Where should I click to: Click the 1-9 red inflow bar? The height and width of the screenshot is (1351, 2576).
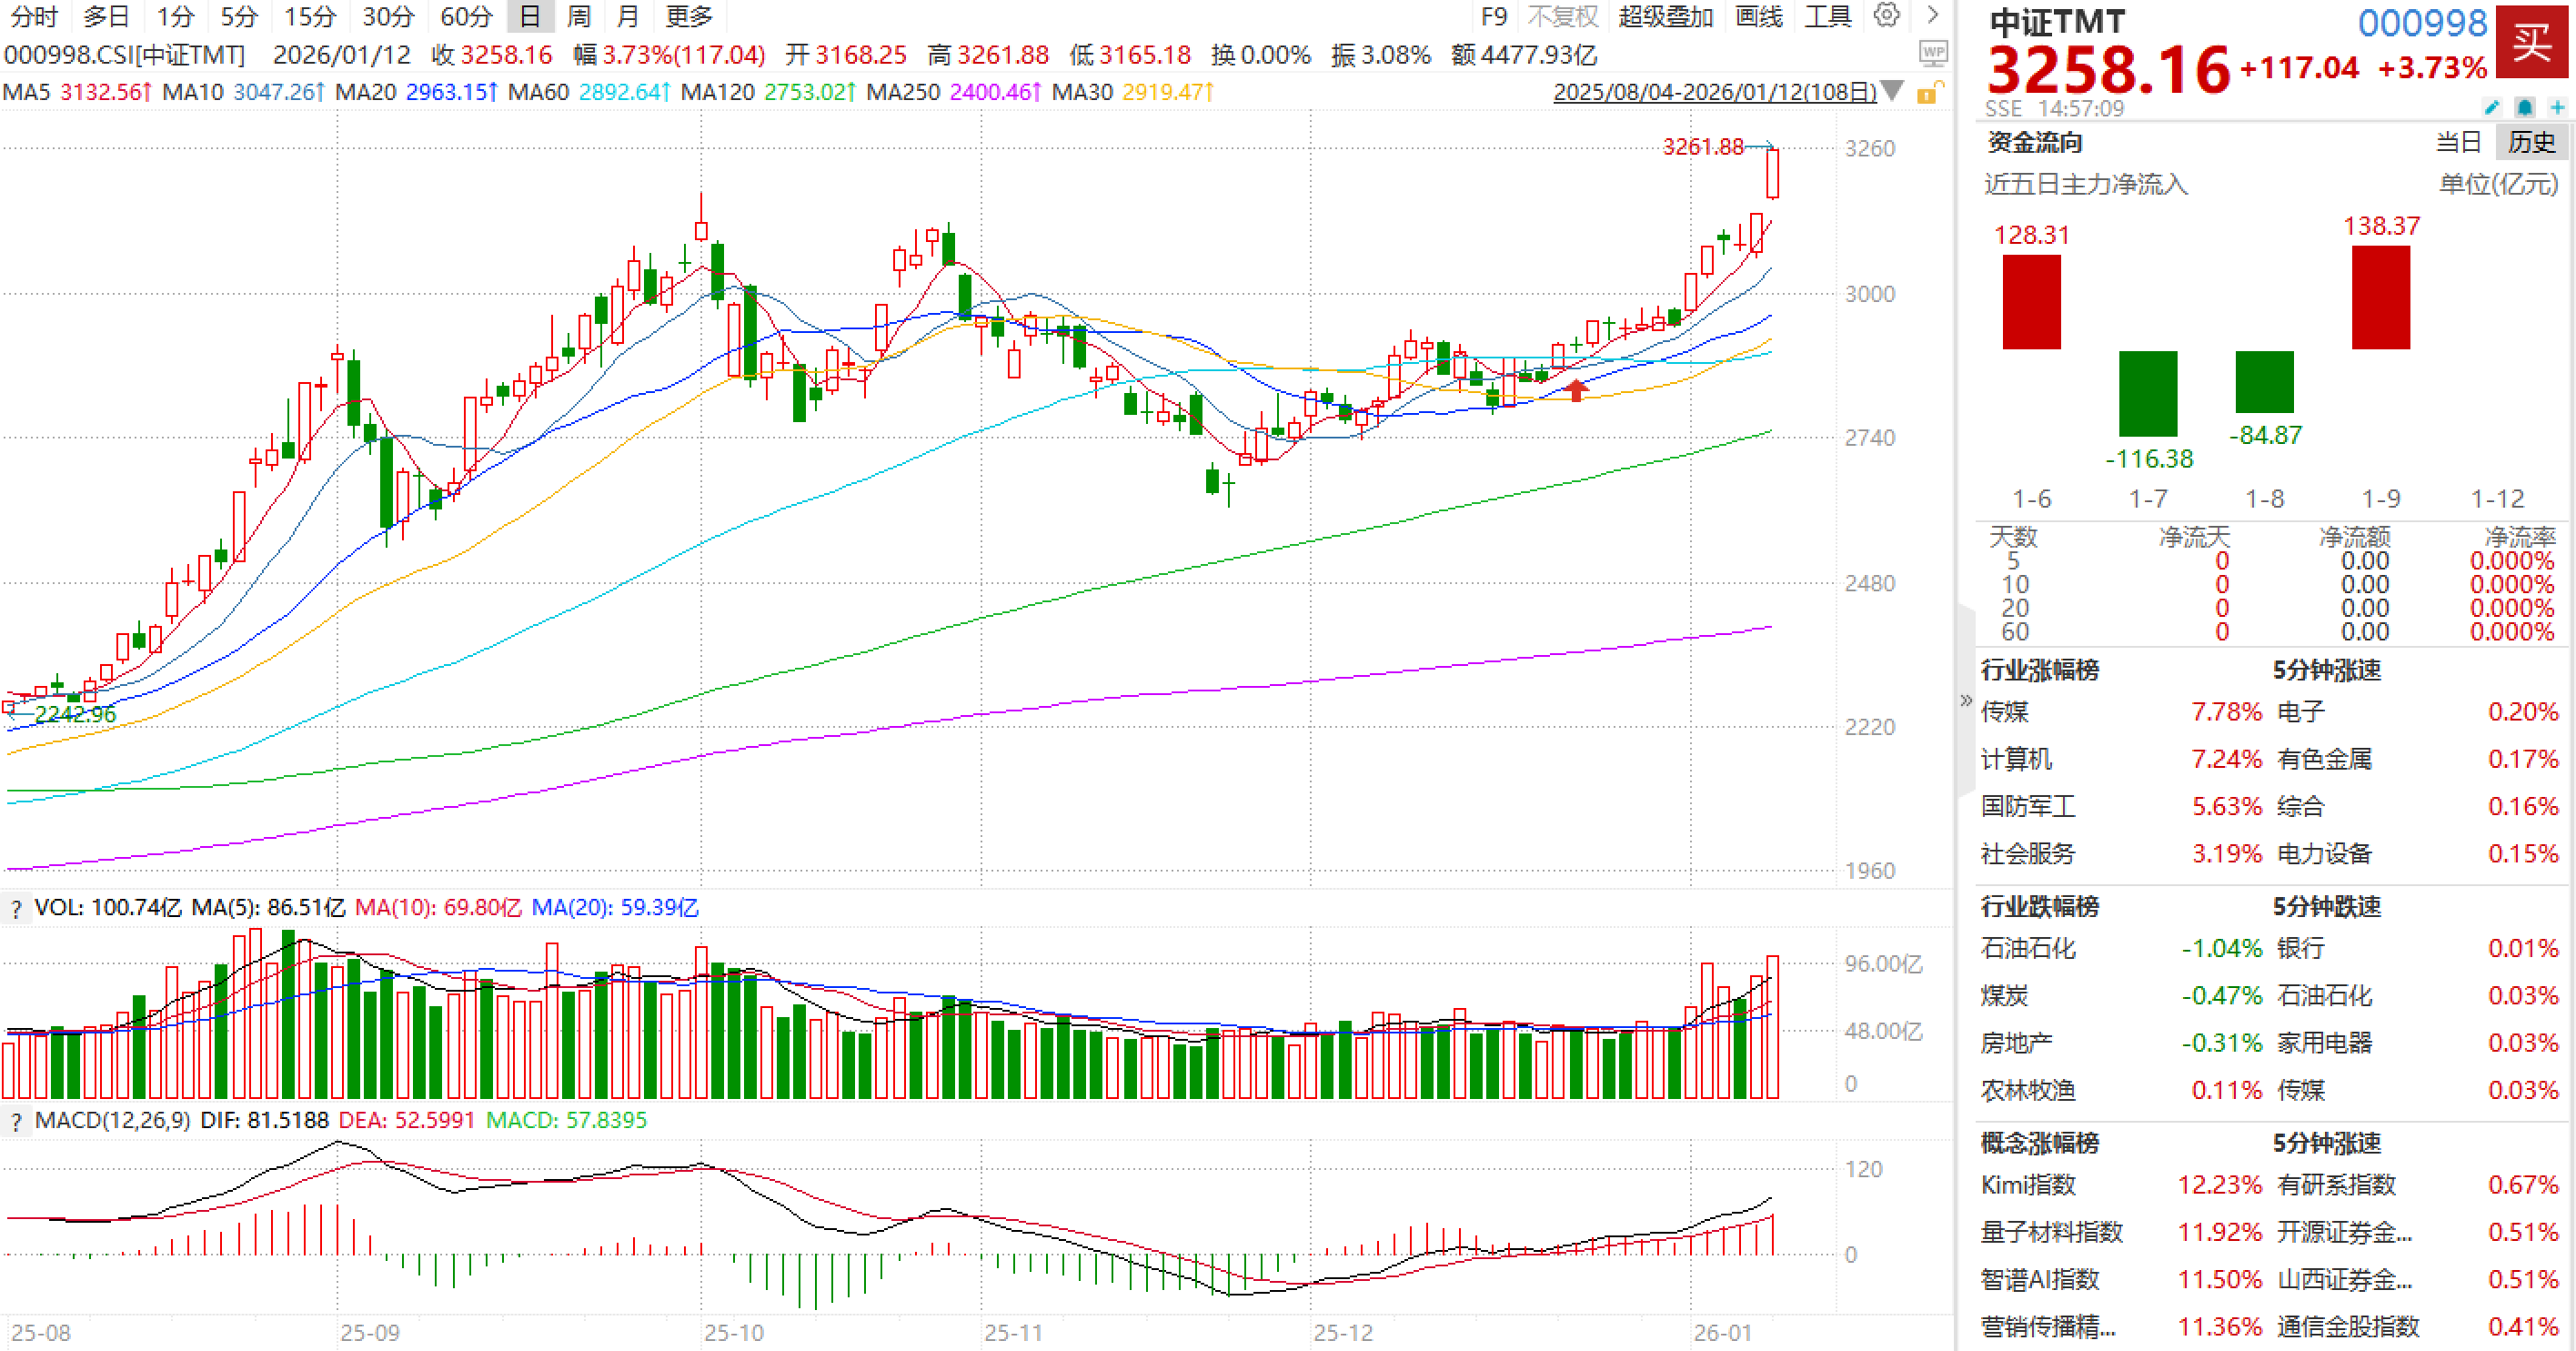coord(2380,297)
